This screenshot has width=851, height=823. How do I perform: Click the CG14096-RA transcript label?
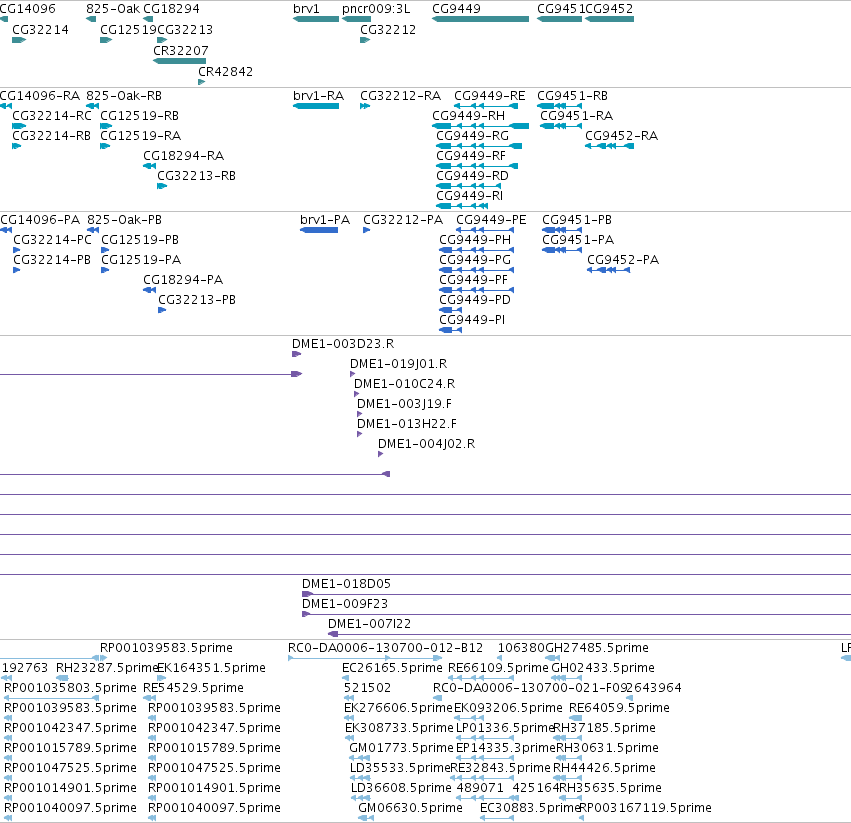pos(40,96)
